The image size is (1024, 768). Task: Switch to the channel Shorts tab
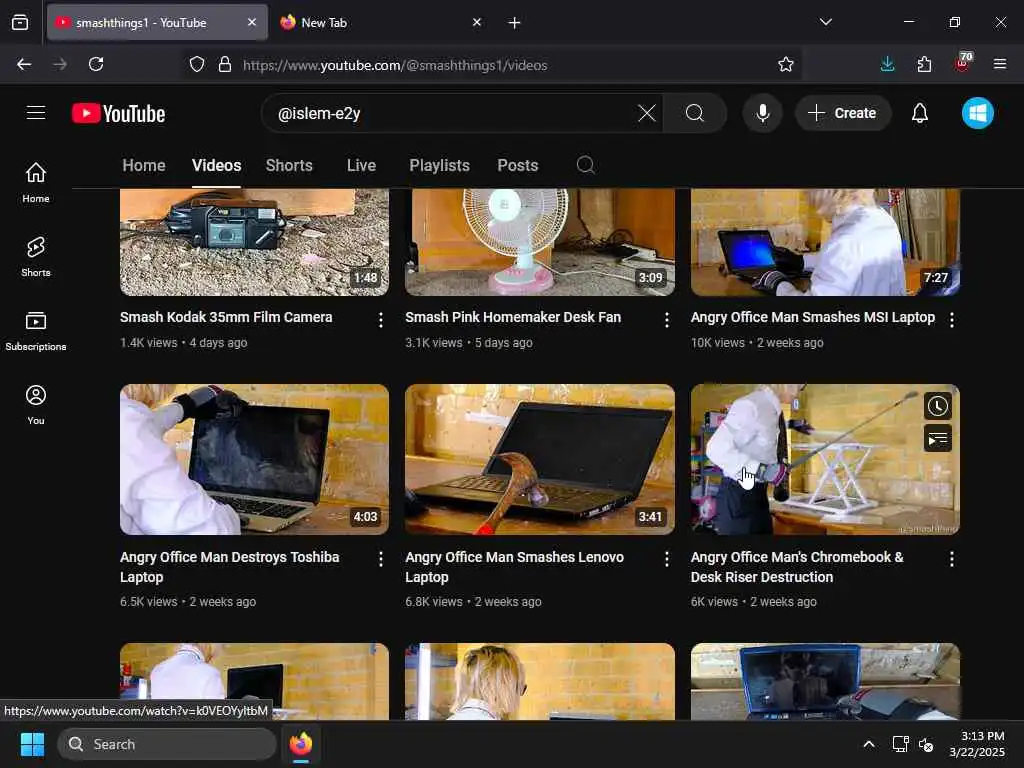pyautogui.click(x=289, y=165)
